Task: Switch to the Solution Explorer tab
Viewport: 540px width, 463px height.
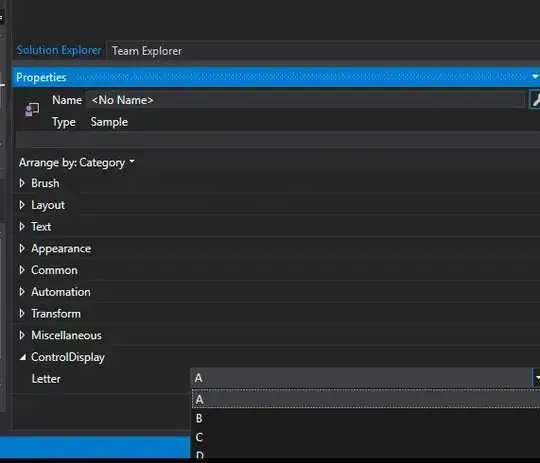Action: [x=59, y=50]
